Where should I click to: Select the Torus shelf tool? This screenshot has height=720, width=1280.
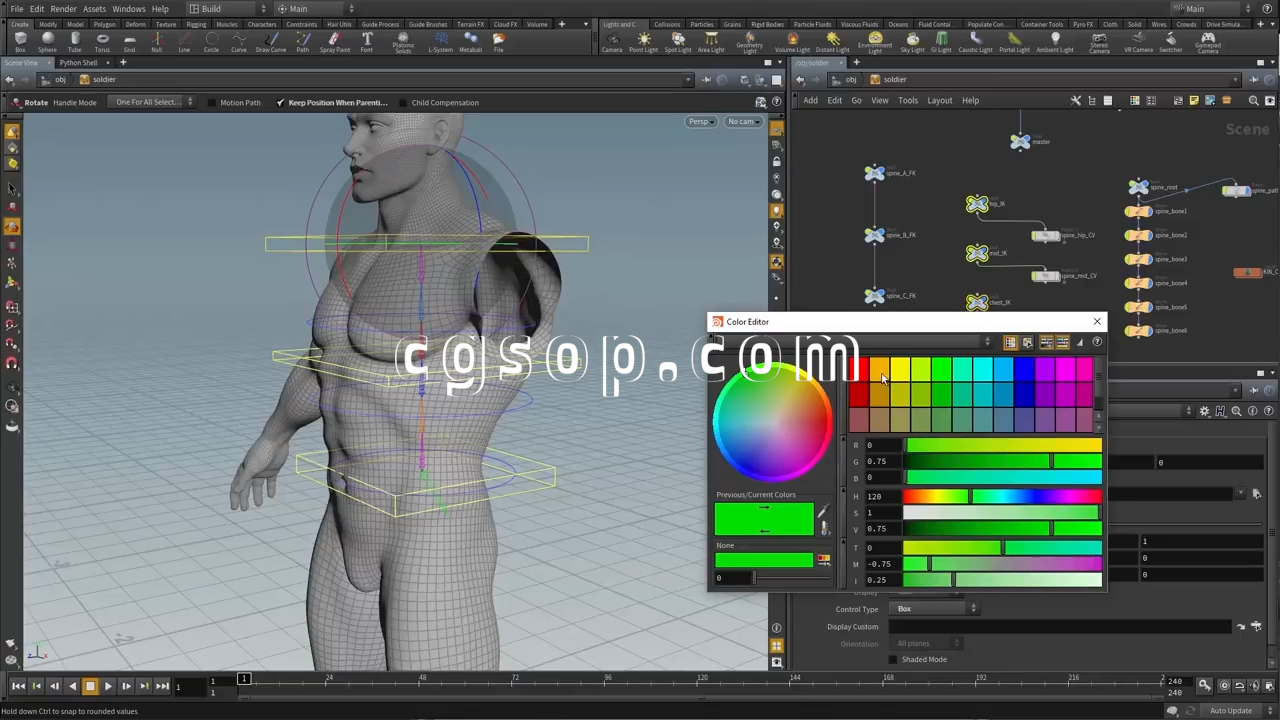[x=102, y=42]
